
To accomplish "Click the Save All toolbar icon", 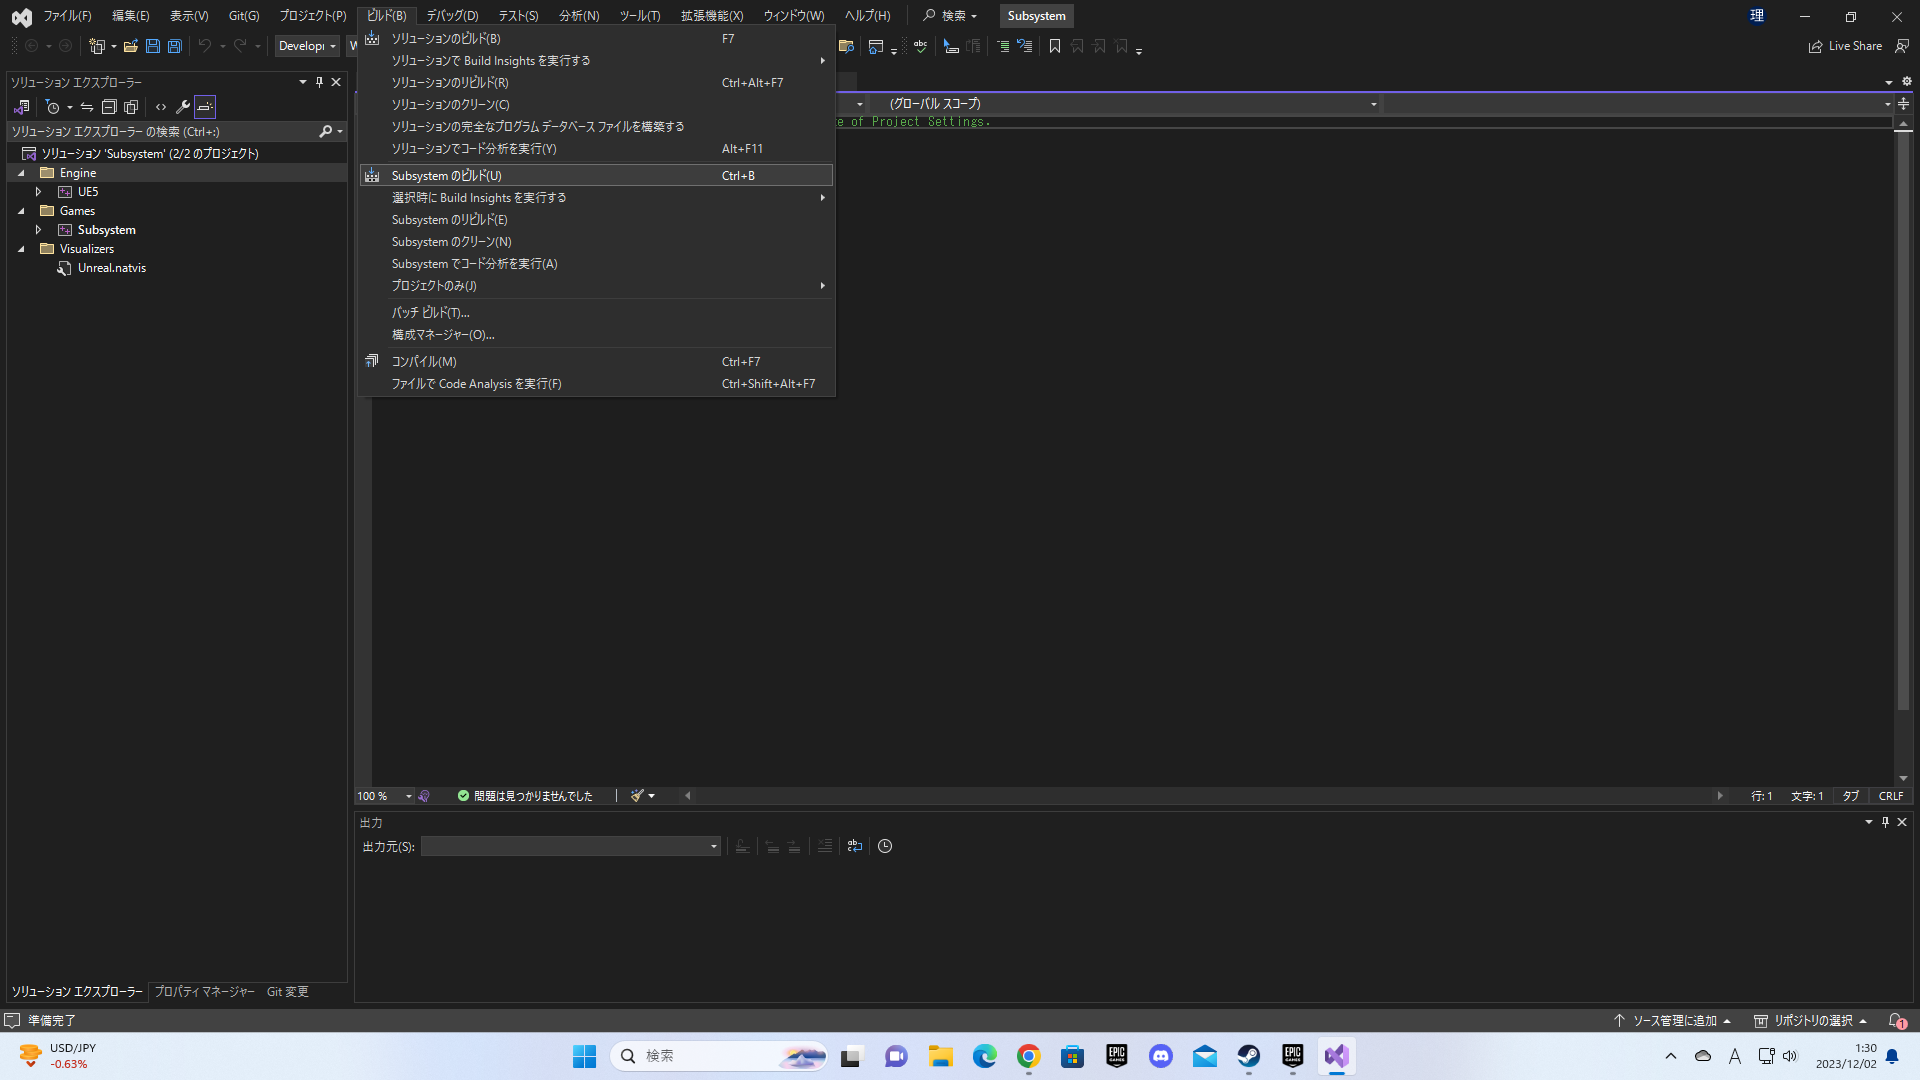I will pyautogui.click(x=175, y=46).
